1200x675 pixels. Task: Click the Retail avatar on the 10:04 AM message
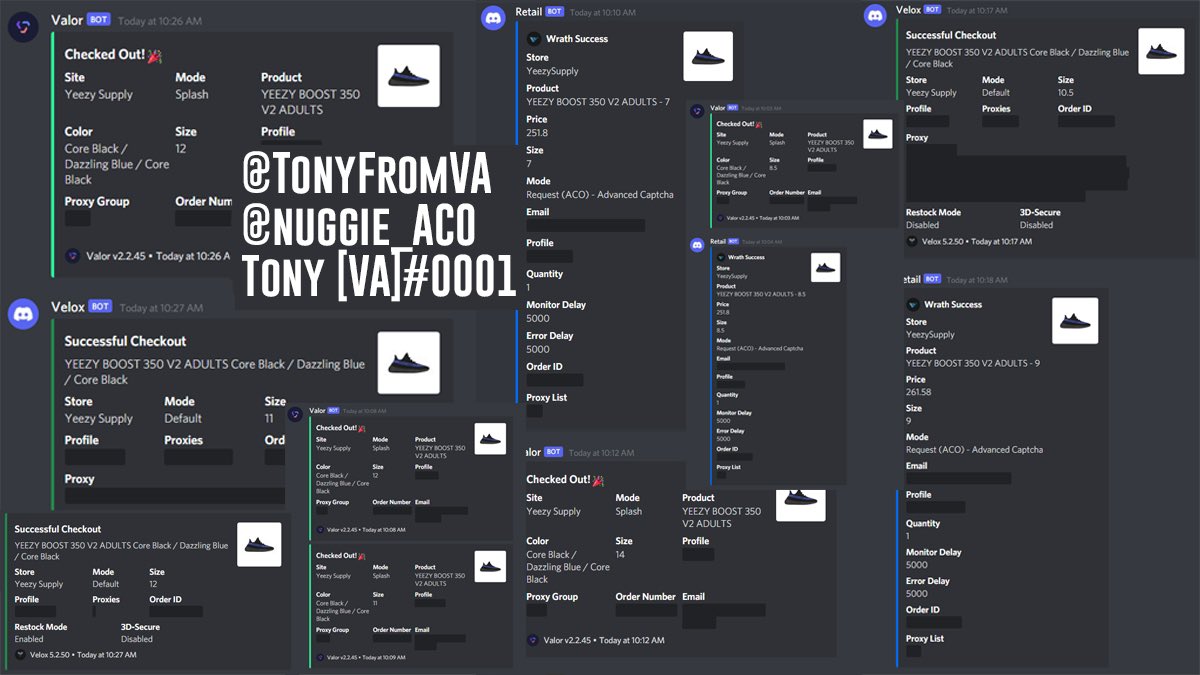pyautogui.click(x=697, y=244)
